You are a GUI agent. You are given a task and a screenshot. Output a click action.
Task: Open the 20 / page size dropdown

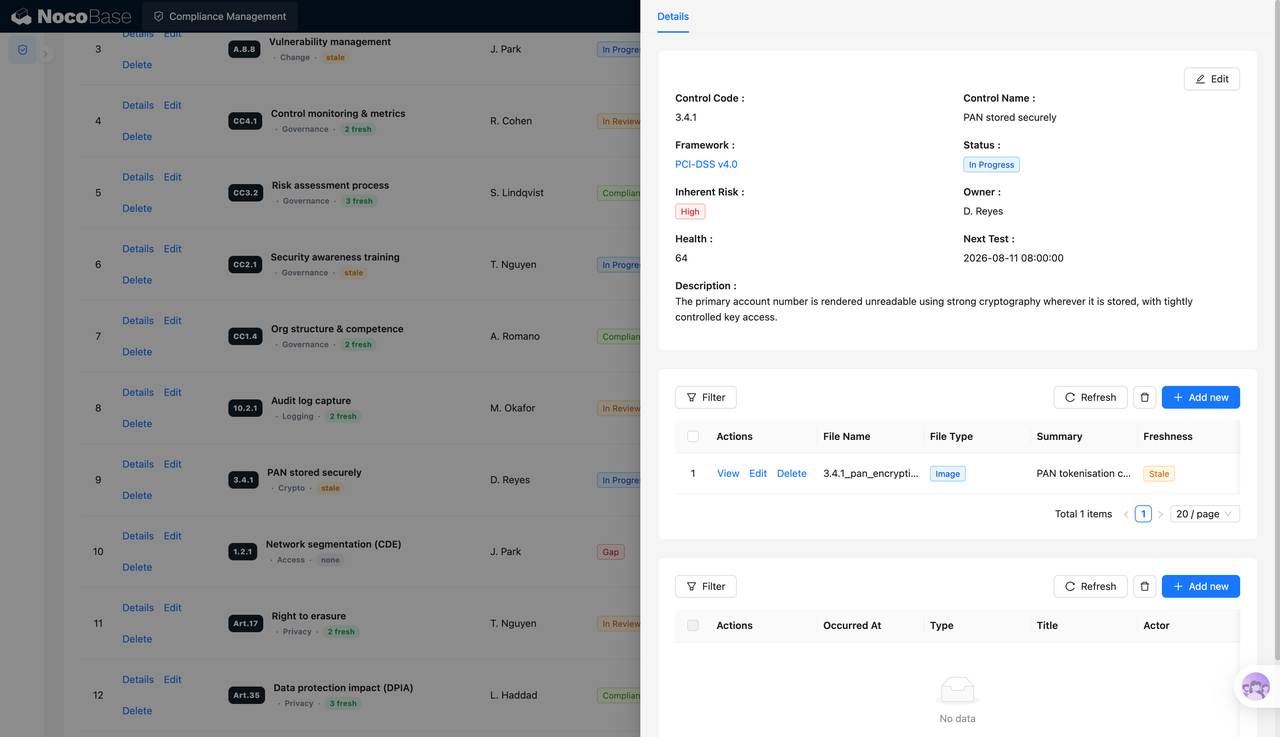[1205, 514]
